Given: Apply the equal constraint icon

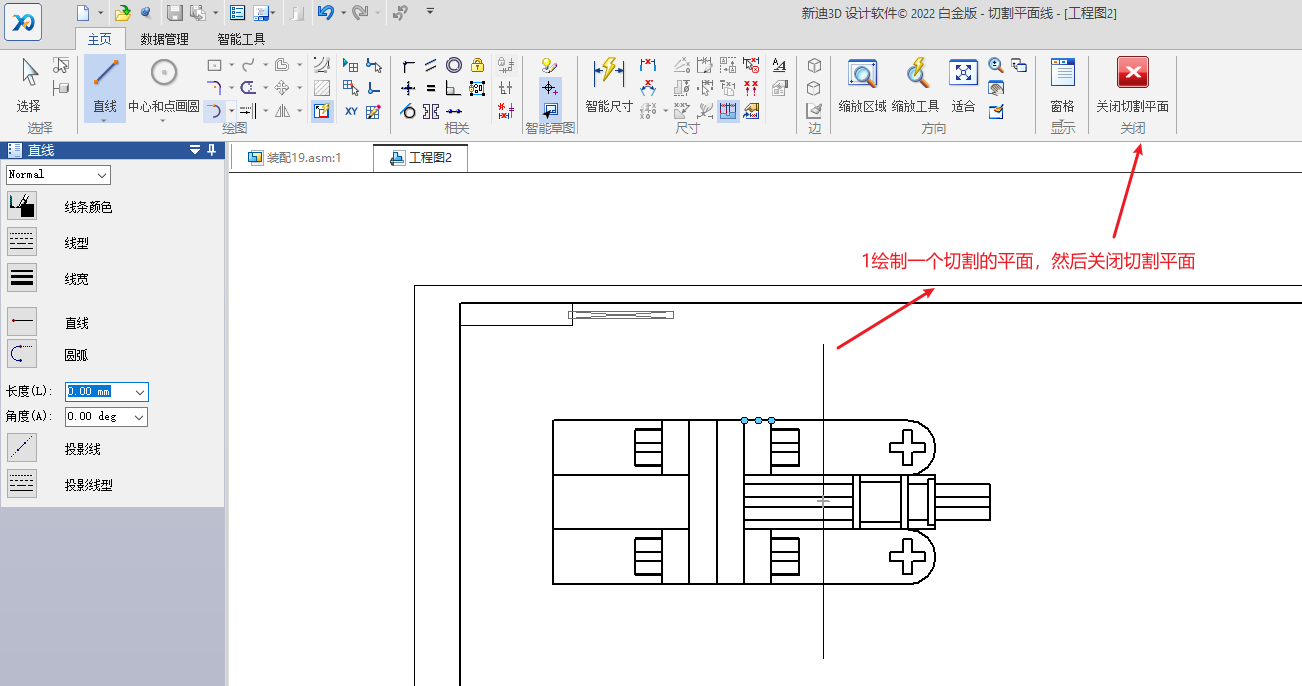Looking at the screenshot, I should click(x=431, y=88).
